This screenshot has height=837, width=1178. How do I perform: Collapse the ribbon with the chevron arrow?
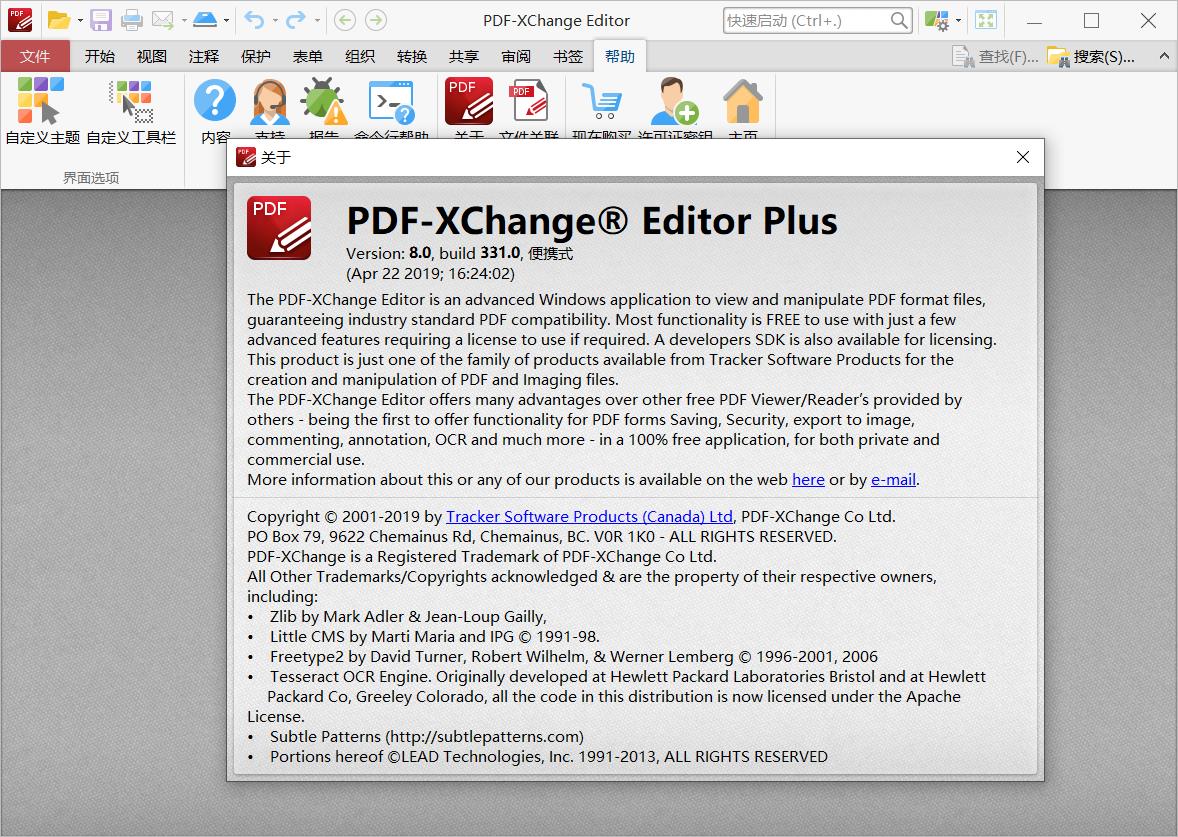pyautogui.click(x=1164, y=56)
